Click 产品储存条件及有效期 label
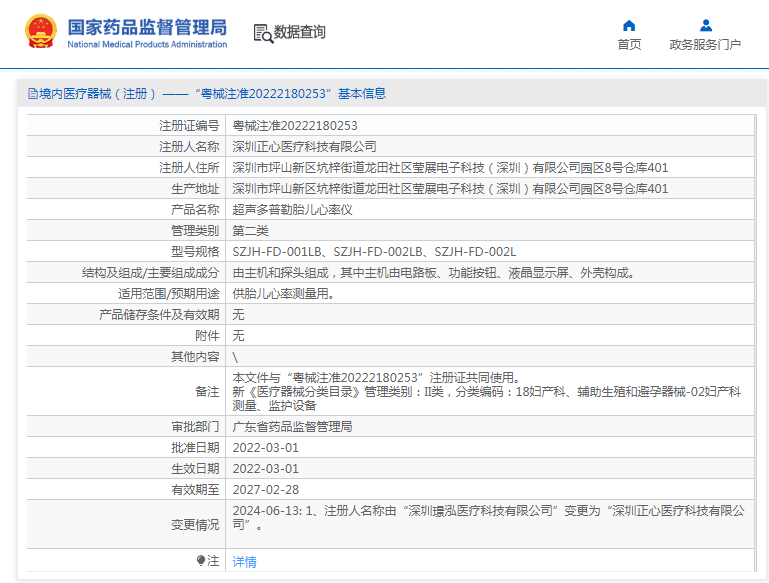The height and width of the screenshot is (583, 769). [x=159, y=315]
